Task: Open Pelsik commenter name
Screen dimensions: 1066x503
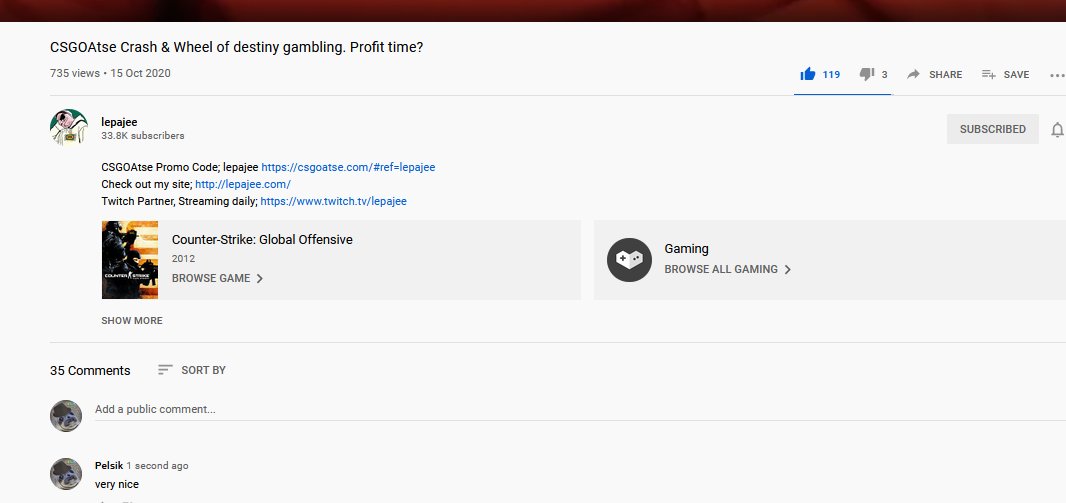Action: point(109,466)
